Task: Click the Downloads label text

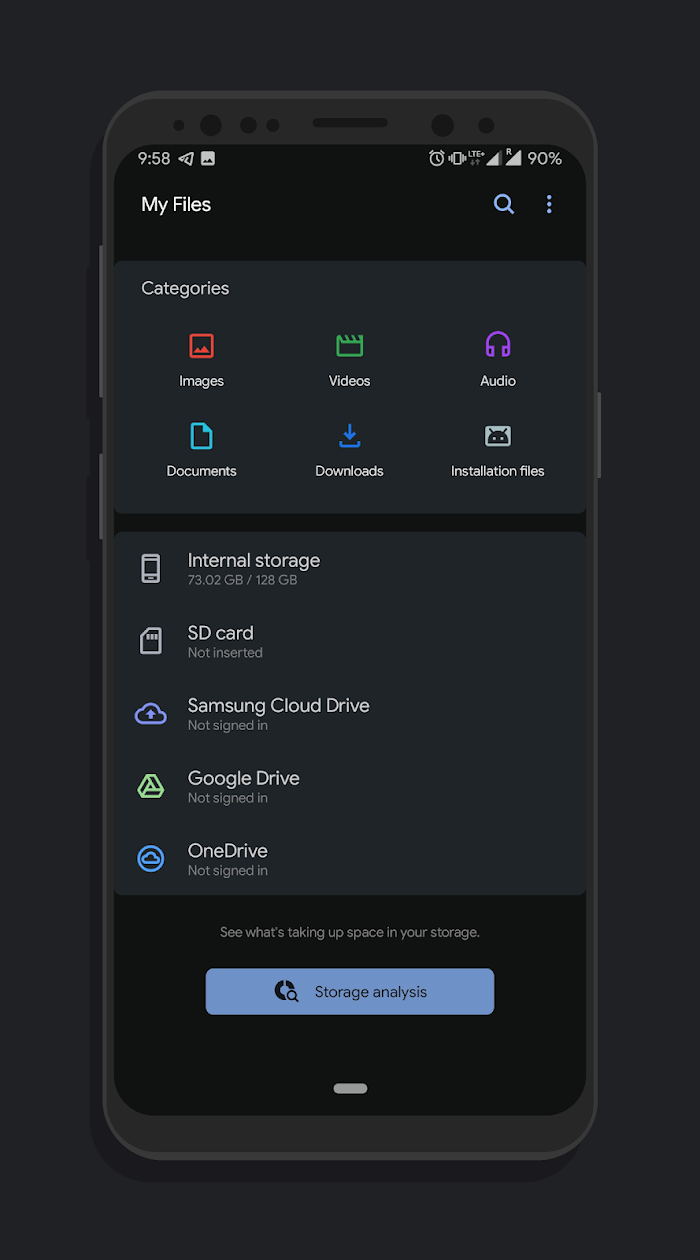Action: pos(349,471)
